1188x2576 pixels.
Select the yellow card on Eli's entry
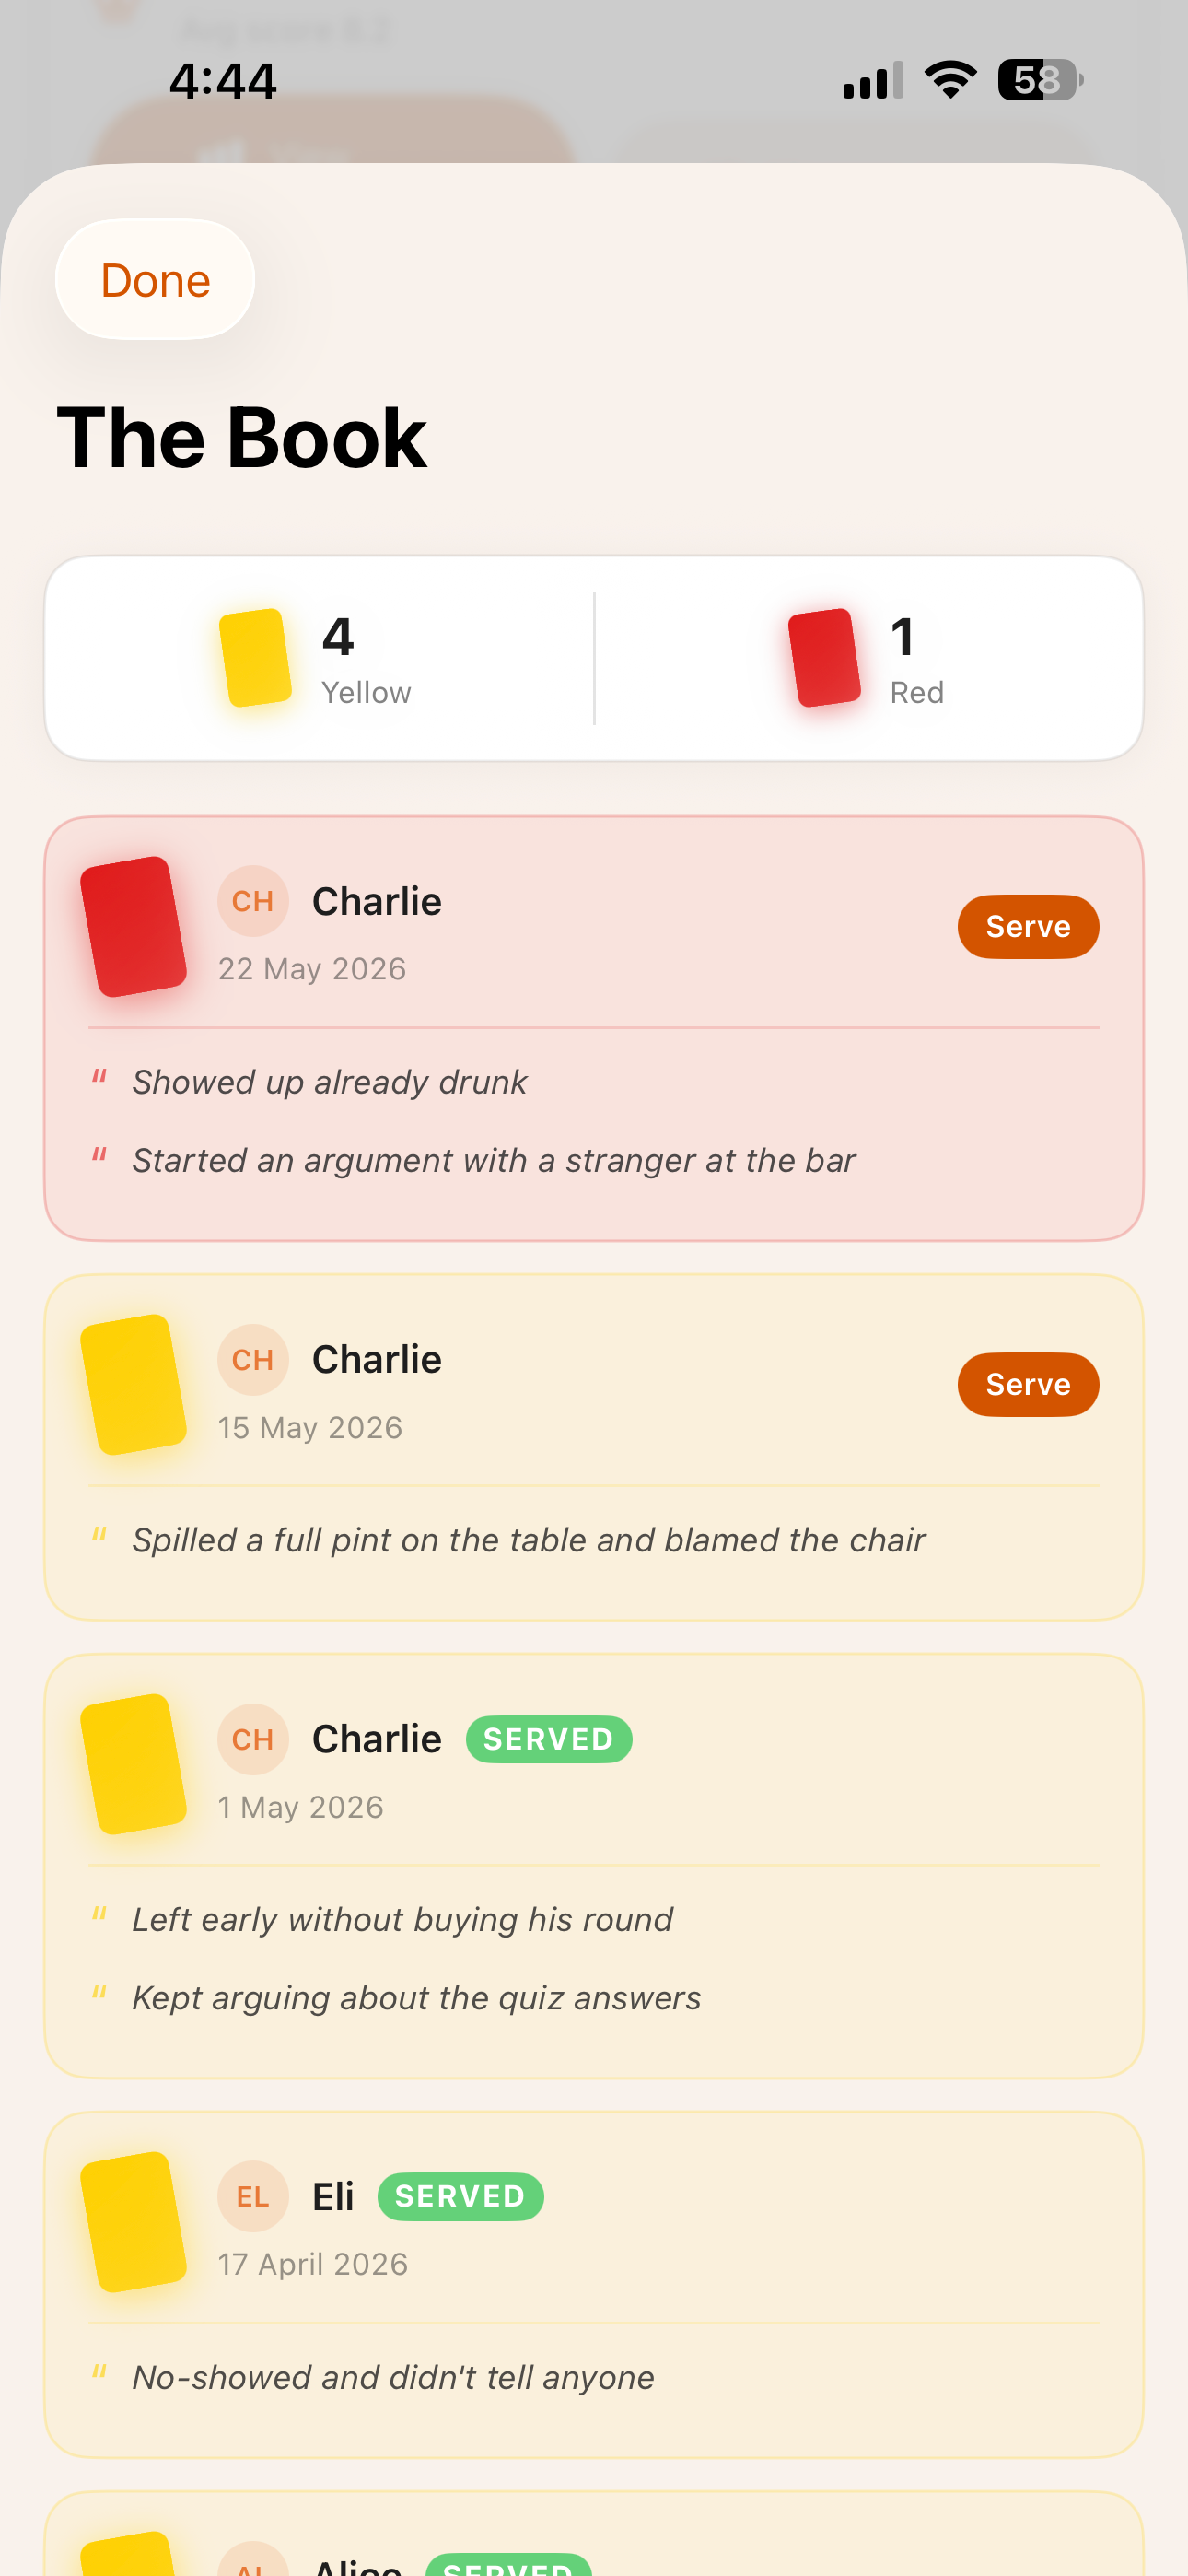(x=133, y=2222)
